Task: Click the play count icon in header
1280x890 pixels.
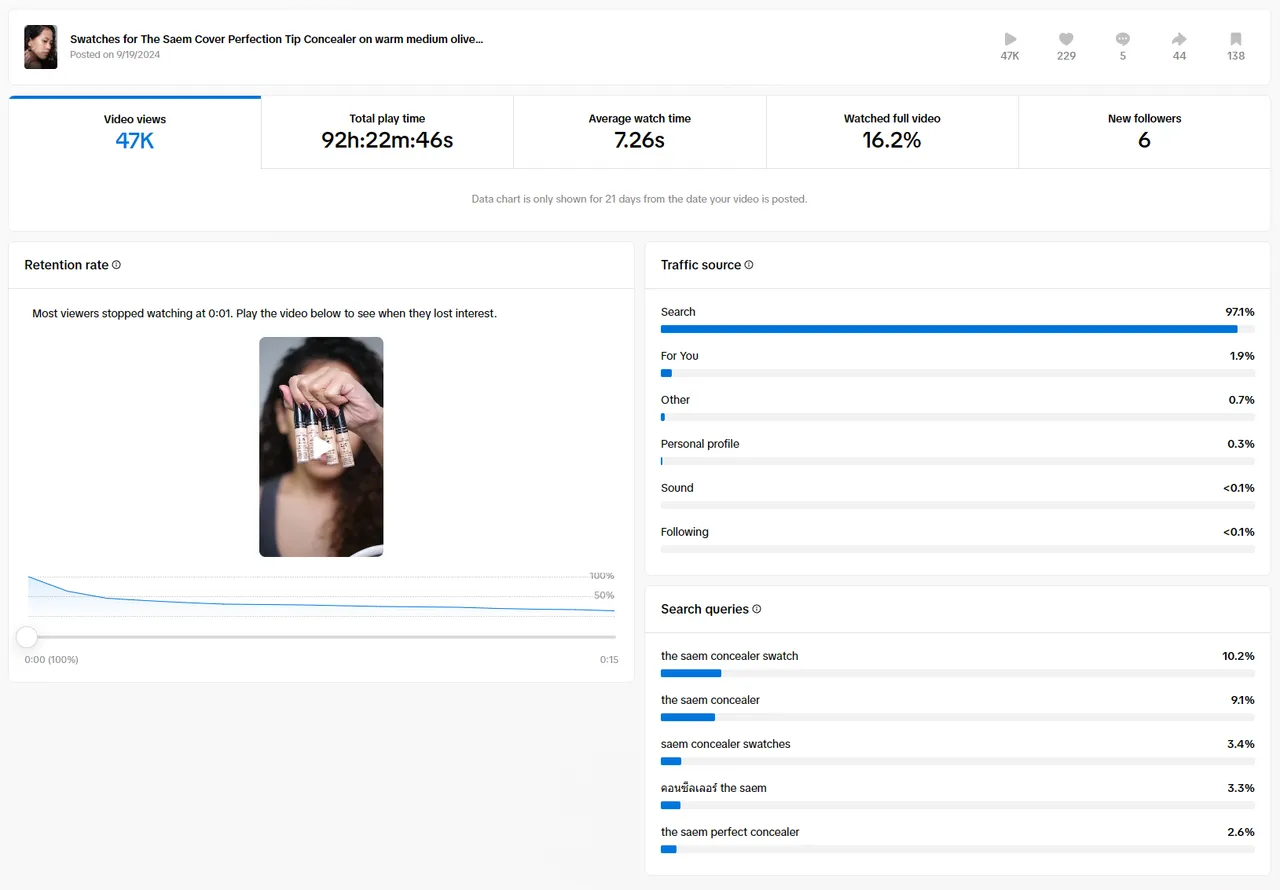Action: pyautogui.click(x=1010, y=39)
